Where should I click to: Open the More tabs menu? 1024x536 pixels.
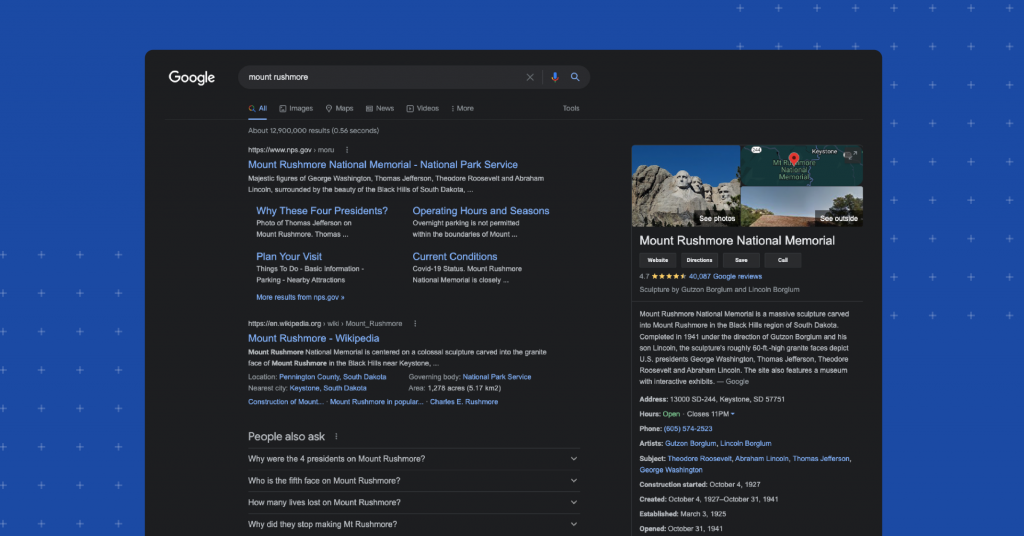(462, 108)
